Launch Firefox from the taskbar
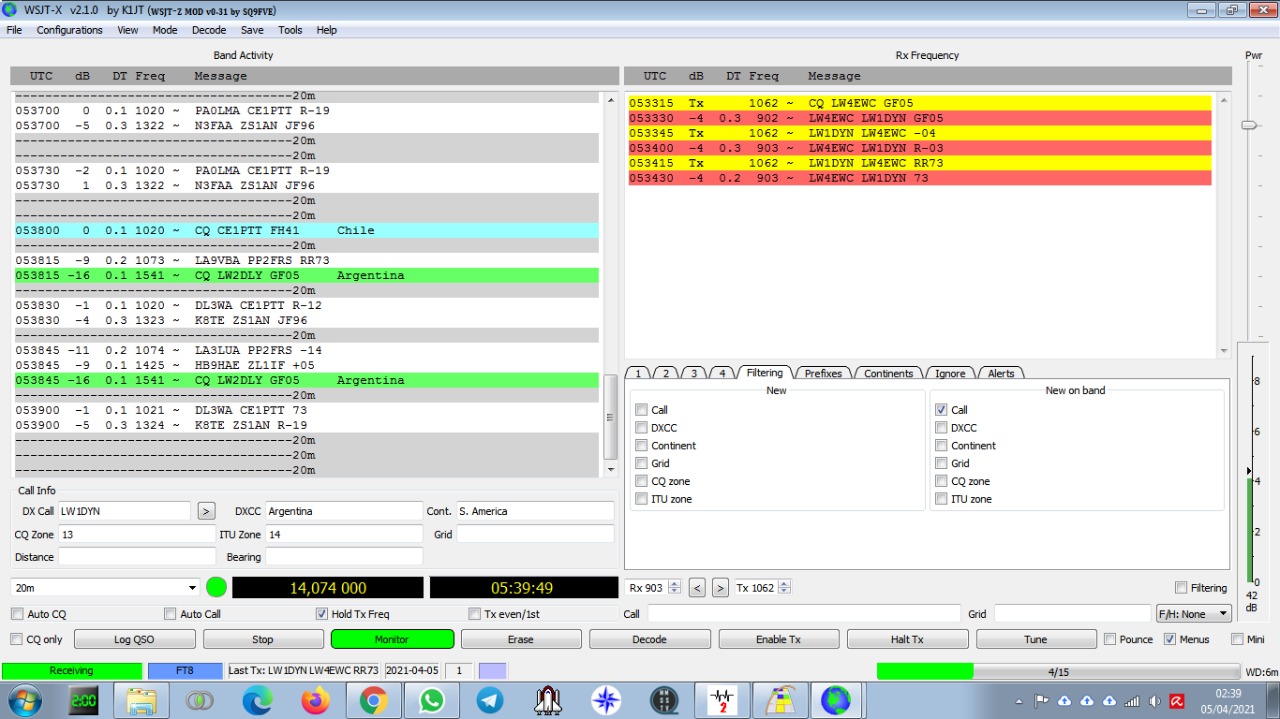 pyautogui.click(x=315, y=701)
